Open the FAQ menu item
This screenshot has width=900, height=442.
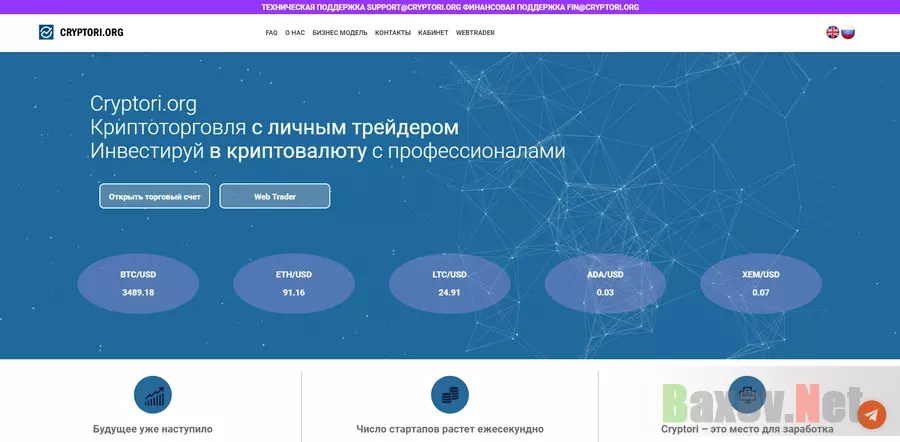click(x=271, y=33)
